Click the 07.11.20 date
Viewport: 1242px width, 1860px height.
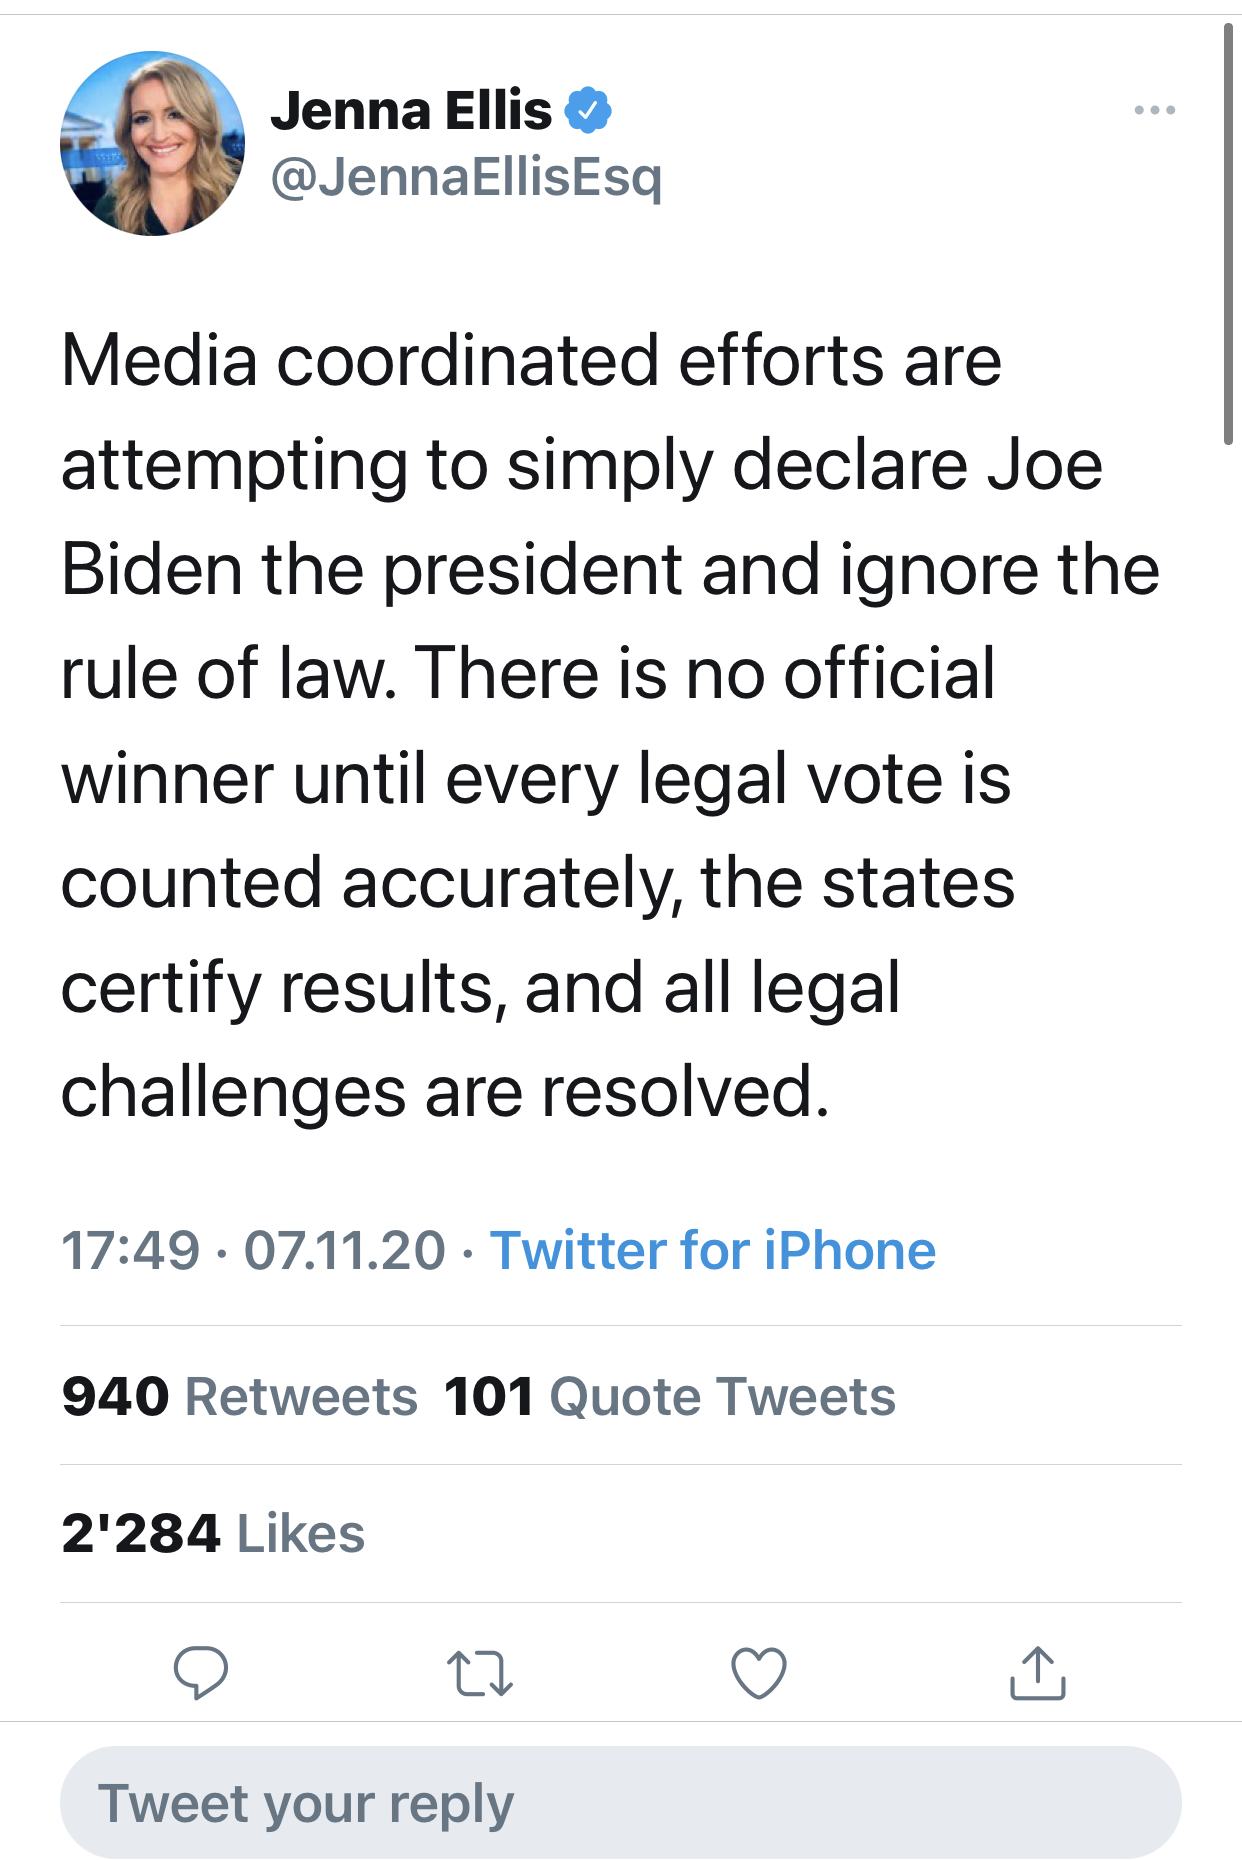344,1250
